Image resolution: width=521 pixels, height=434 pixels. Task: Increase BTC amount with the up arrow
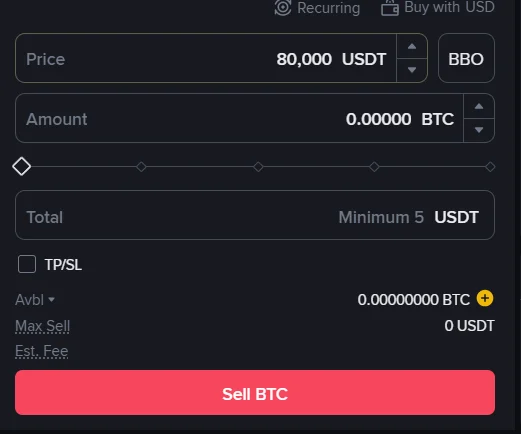click(x=479, y=106)
